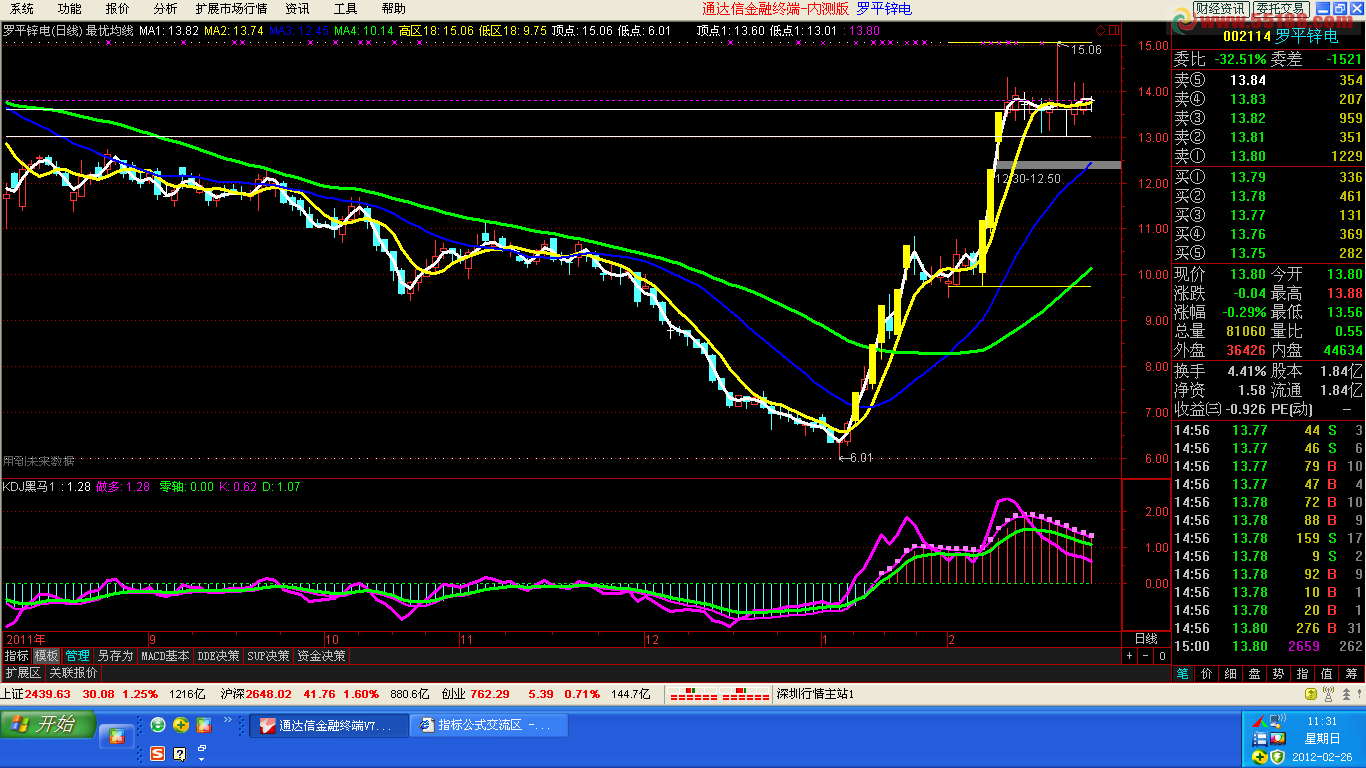Click the 关联报价 tab
This screenshot has height=768, width=1366.
(73, 673)
